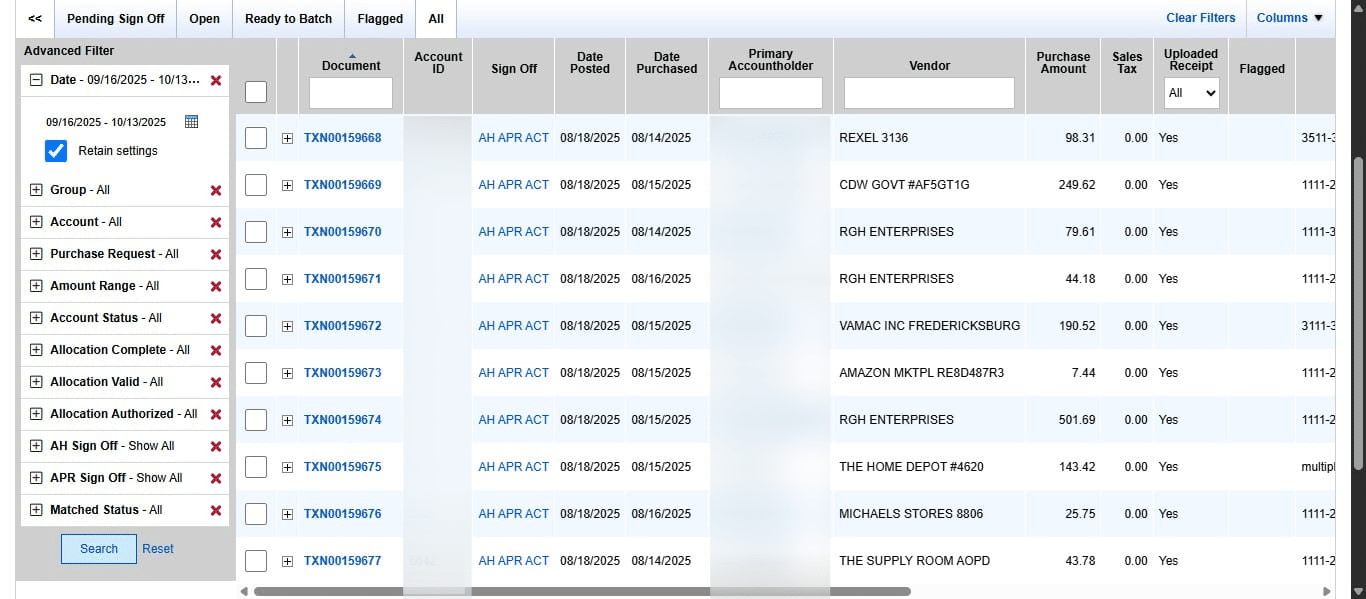Clear the Group filter red X
The height and width of the screenshot is (599, 1366).
point(216,190)
